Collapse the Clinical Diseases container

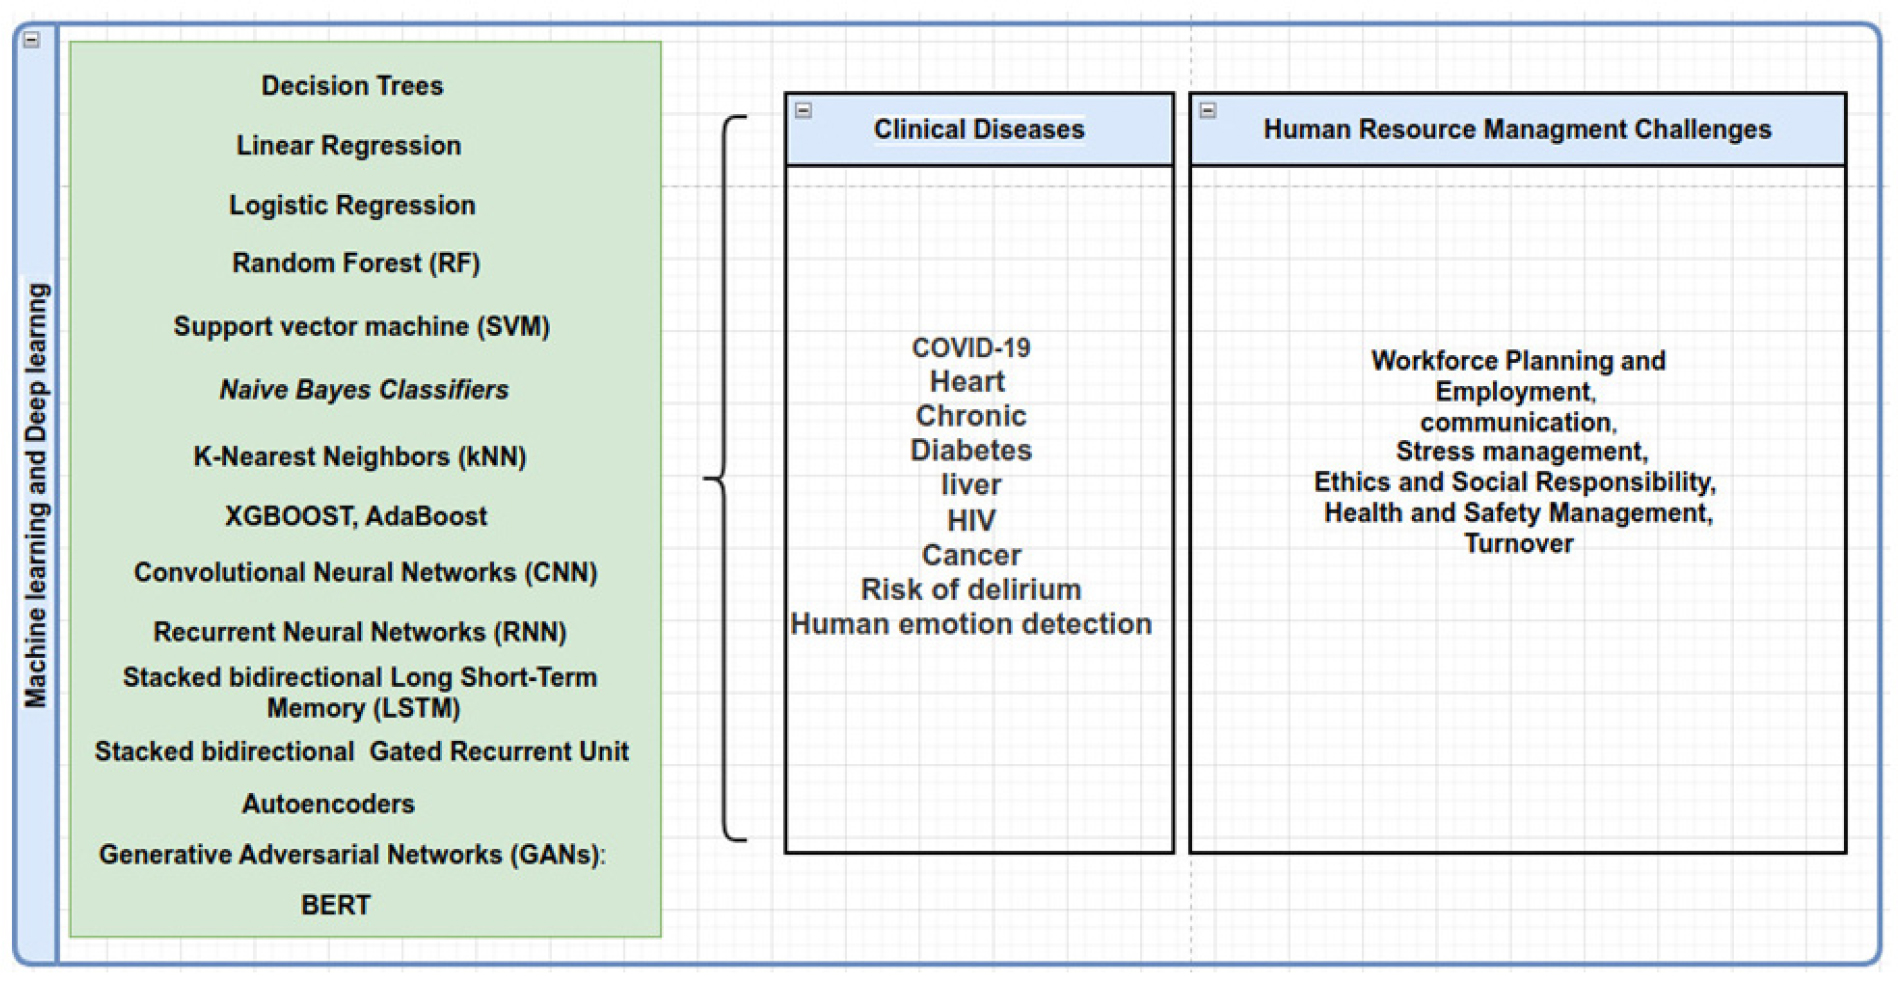803,111
